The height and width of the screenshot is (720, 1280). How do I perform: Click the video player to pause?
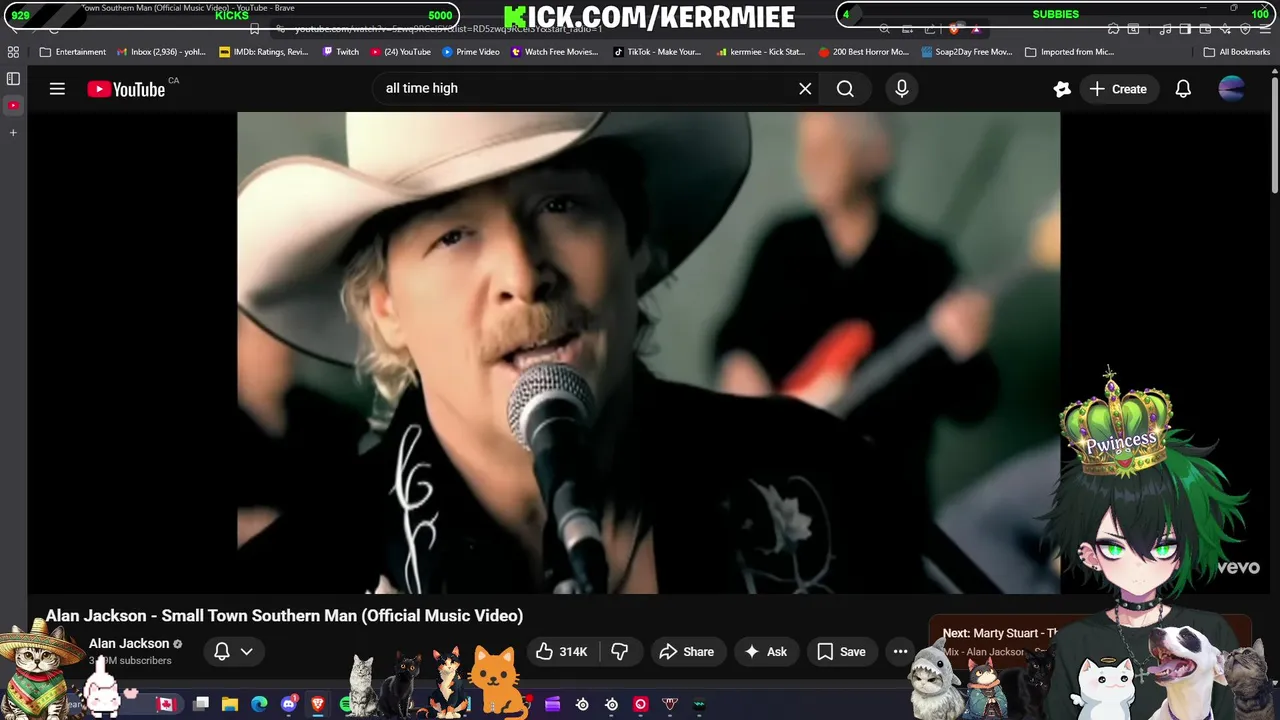[648, 352]
